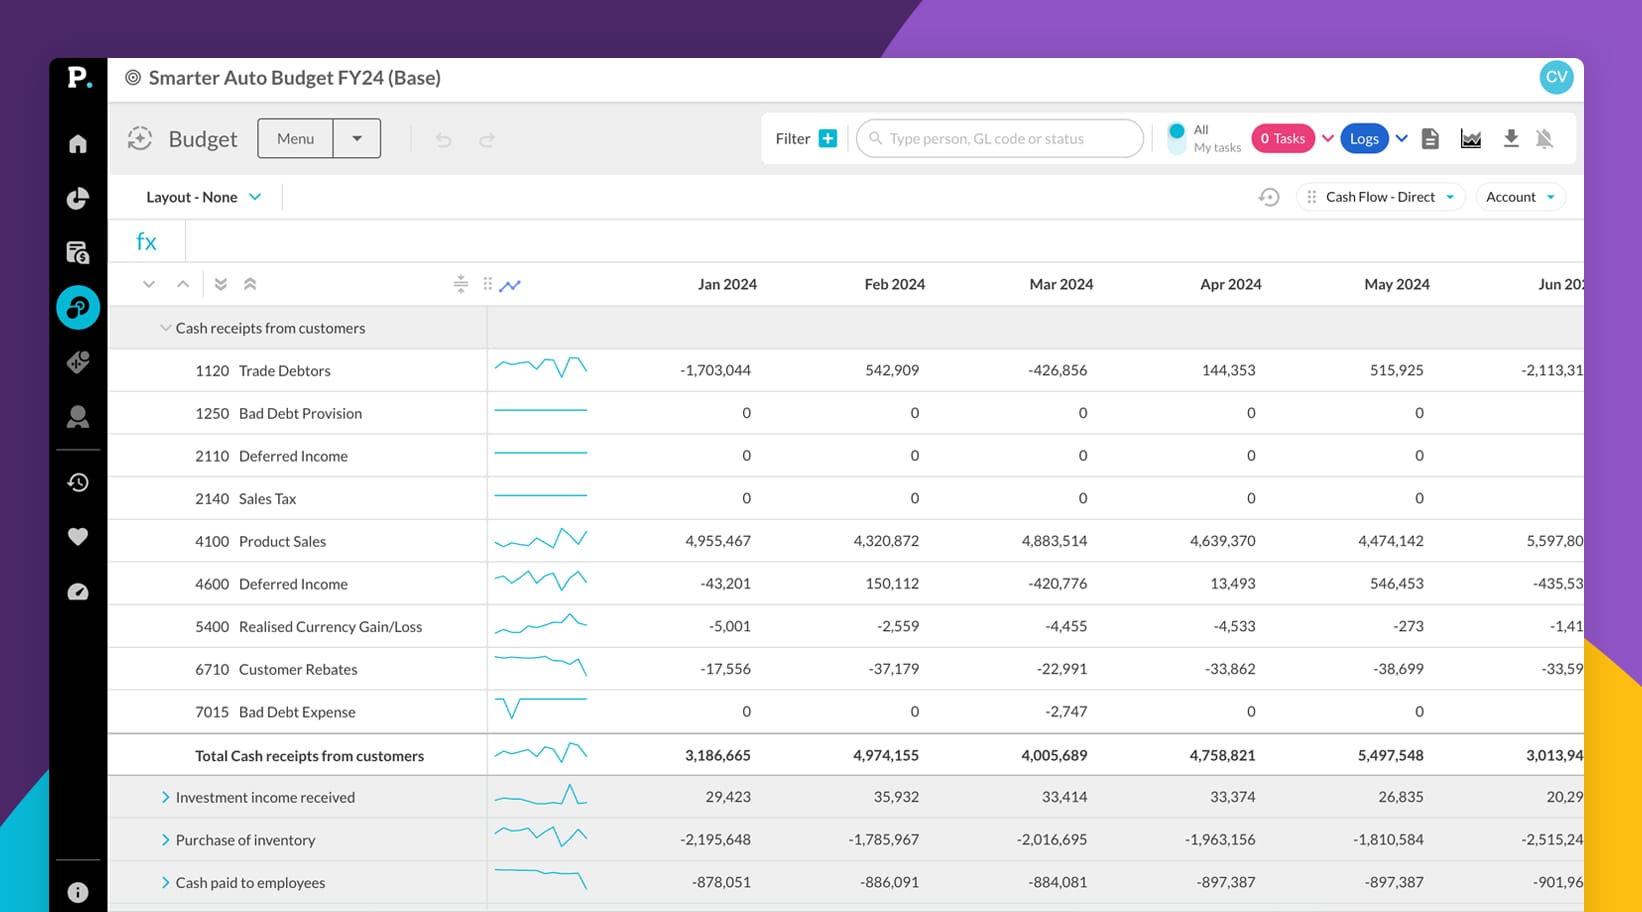
Task: Collapse the Cash receipts from customers section
Action: 164,327
